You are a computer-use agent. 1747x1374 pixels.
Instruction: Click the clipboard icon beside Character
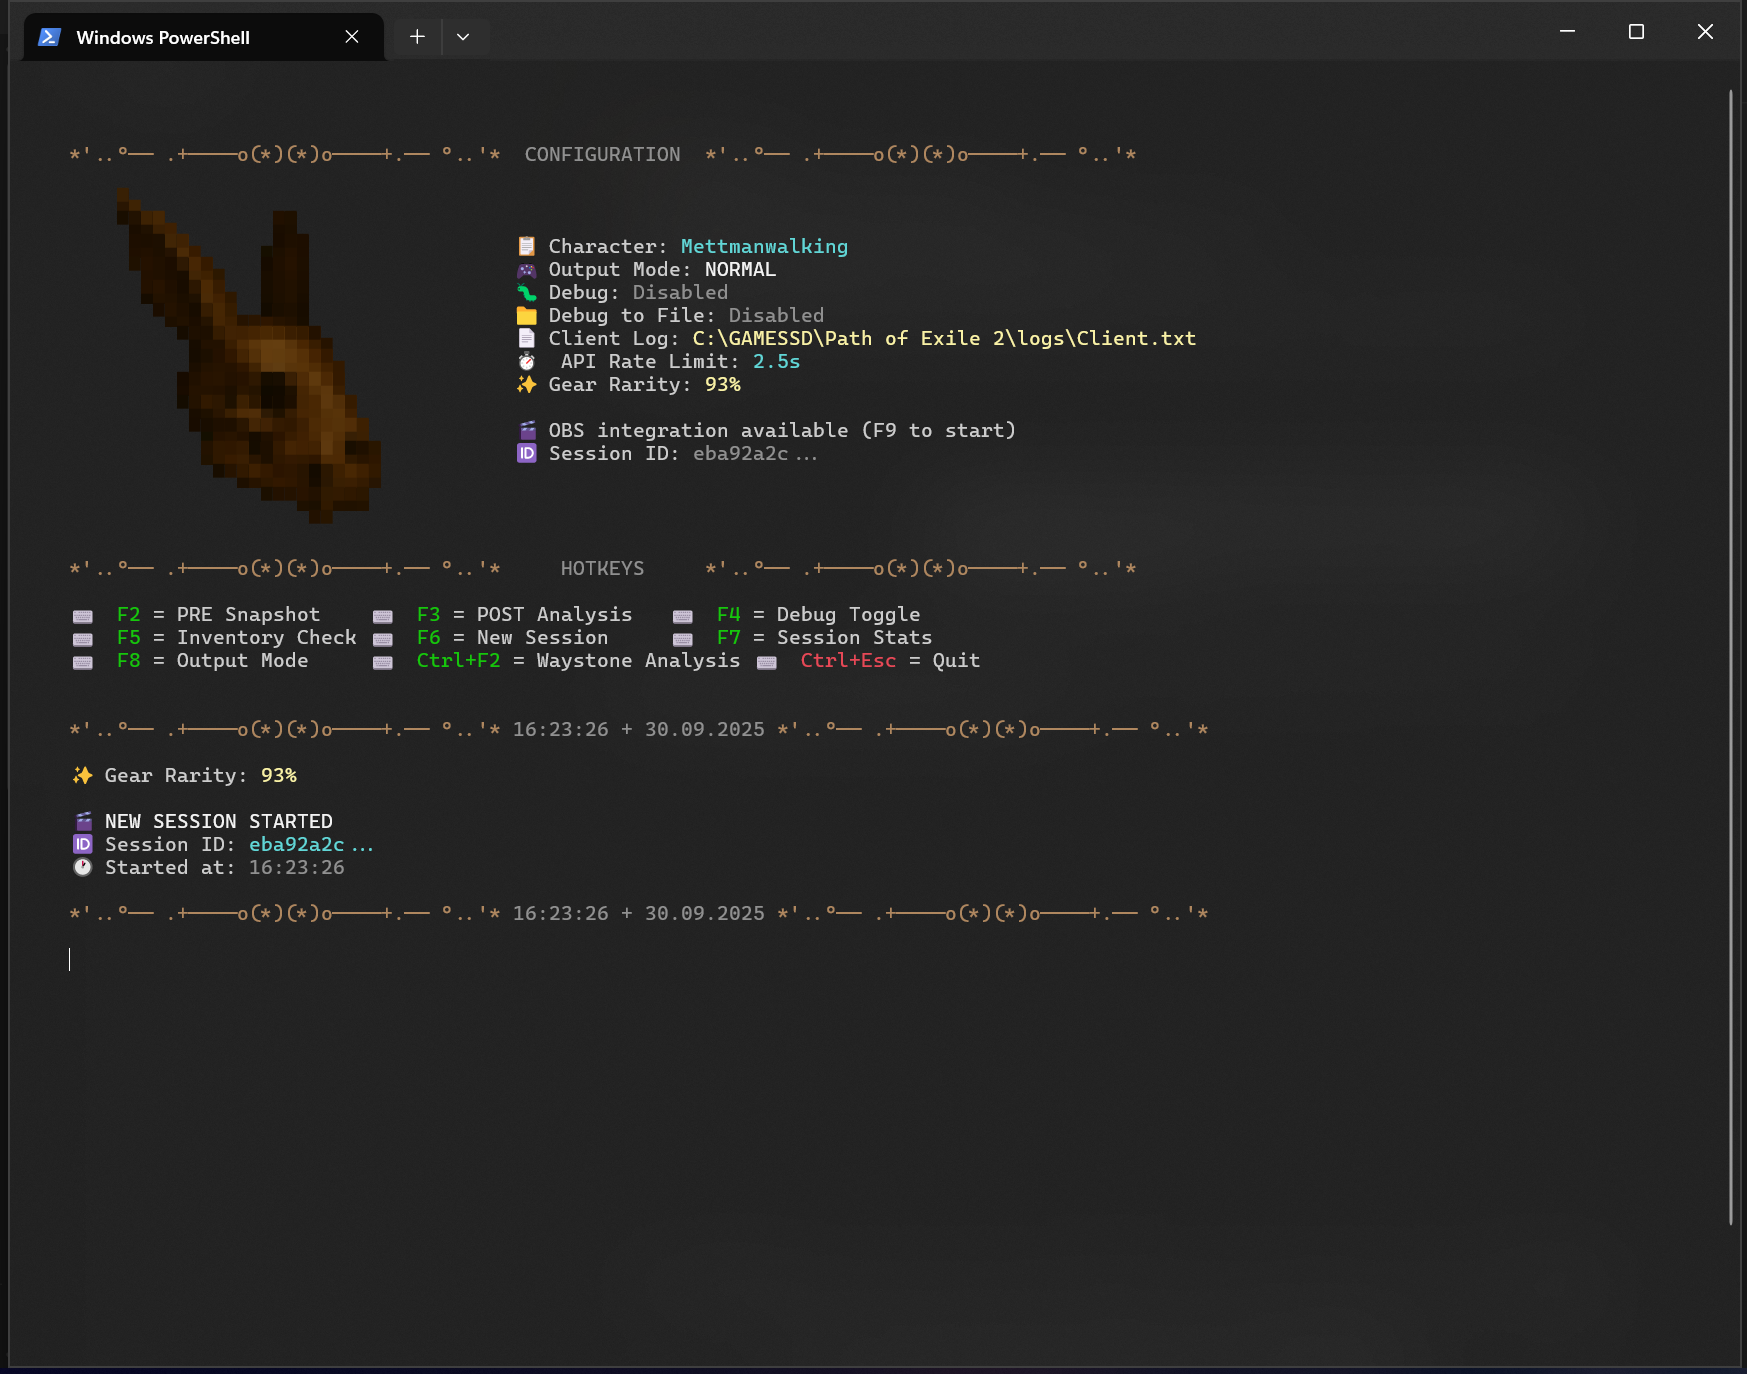coord(527,246)
